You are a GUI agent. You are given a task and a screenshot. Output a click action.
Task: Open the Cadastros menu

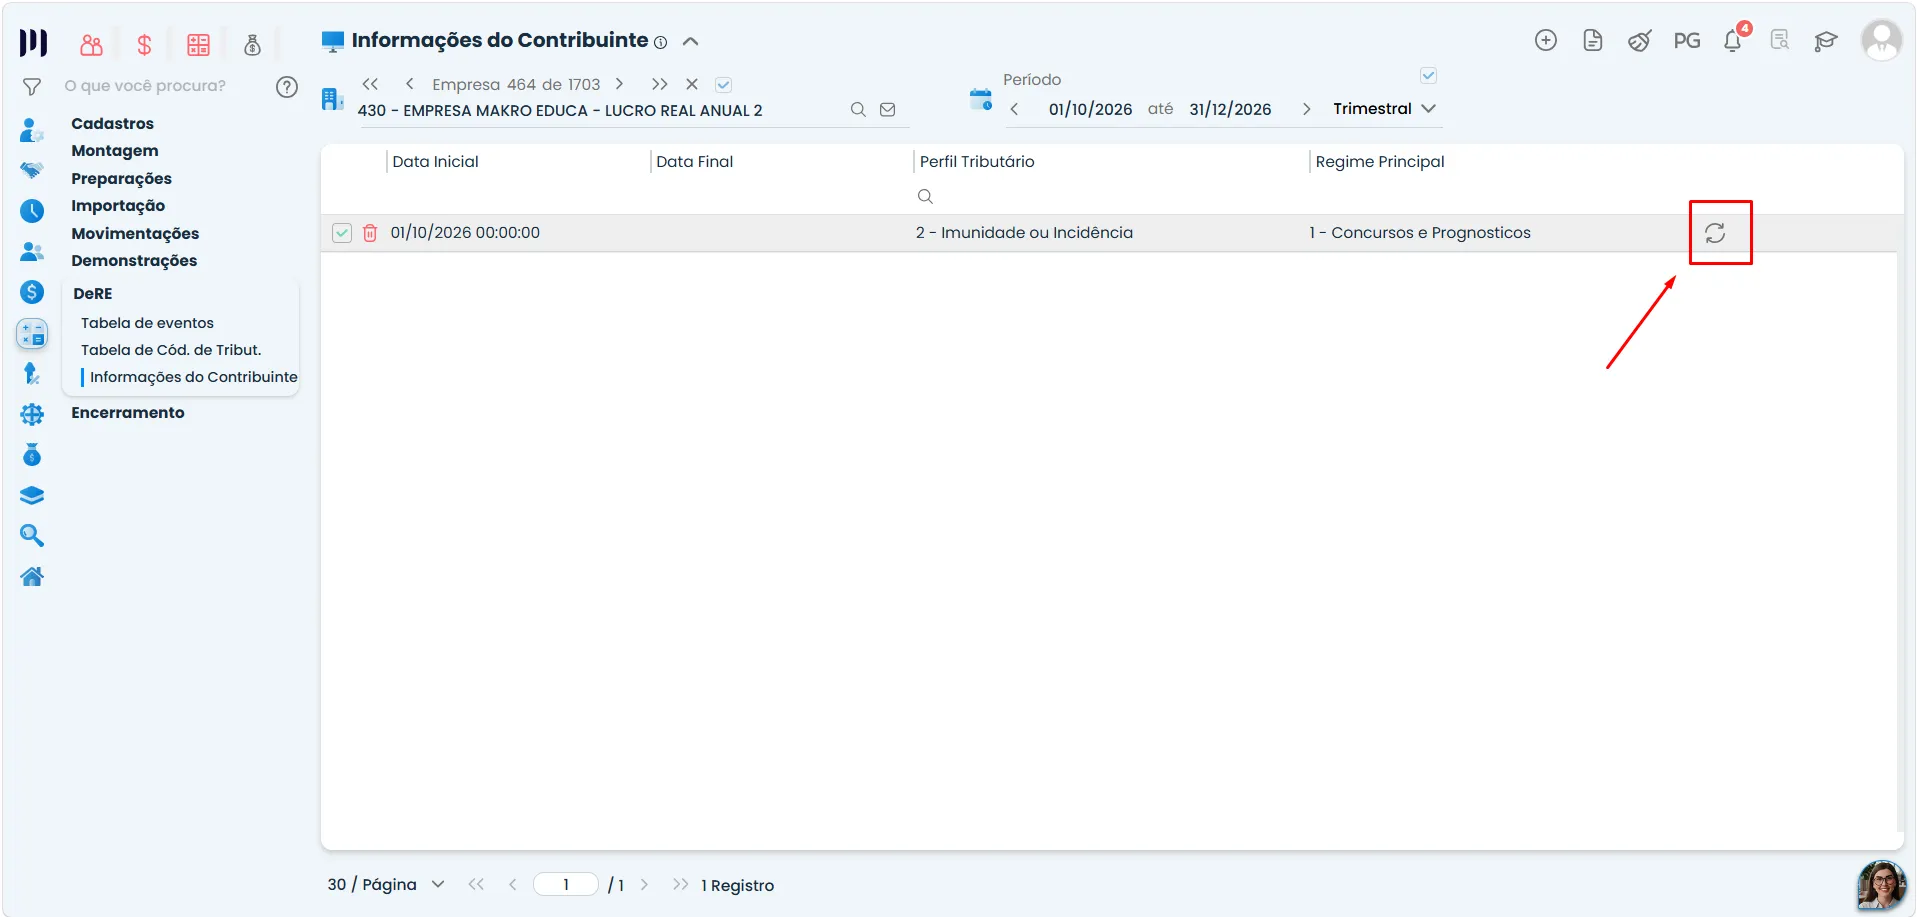point(112,124)
